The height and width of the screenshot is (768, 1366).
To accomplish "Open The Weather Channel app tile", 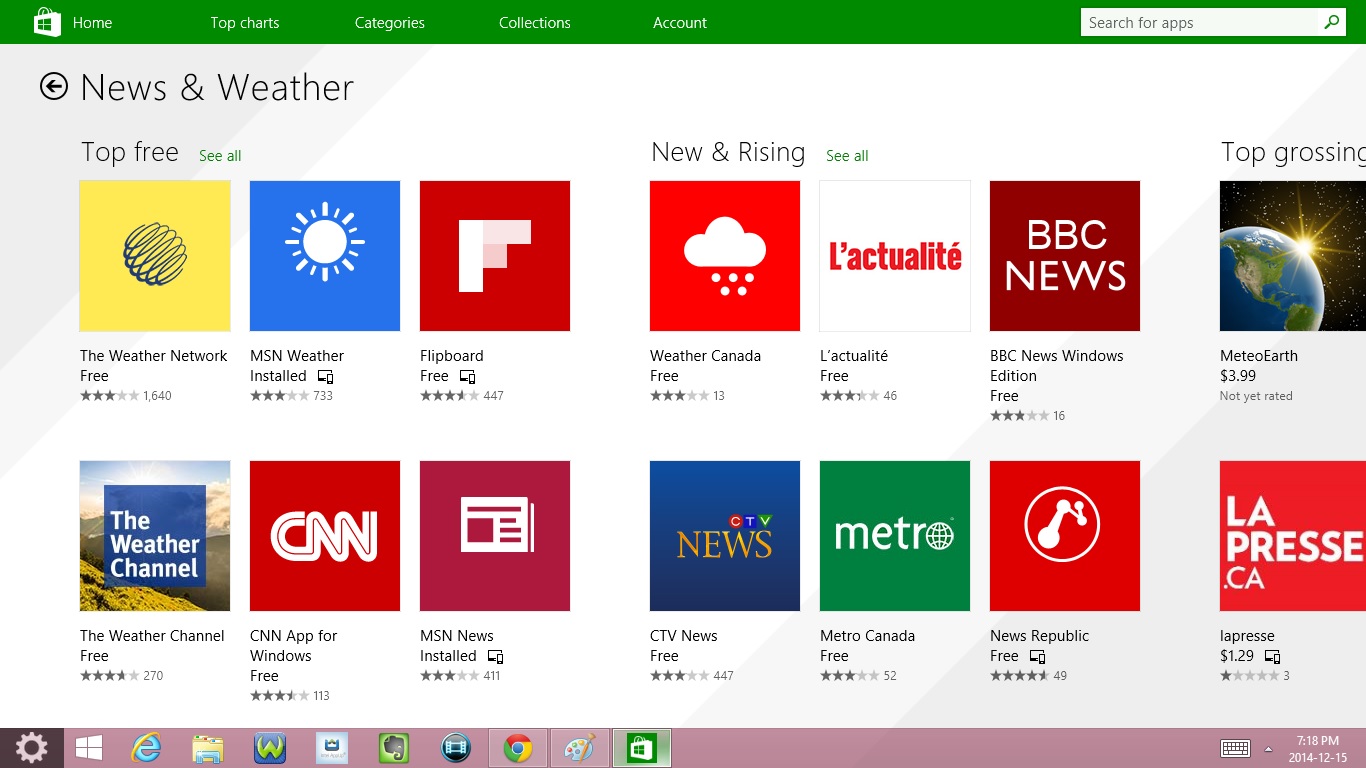I will [x=155, y=536].
